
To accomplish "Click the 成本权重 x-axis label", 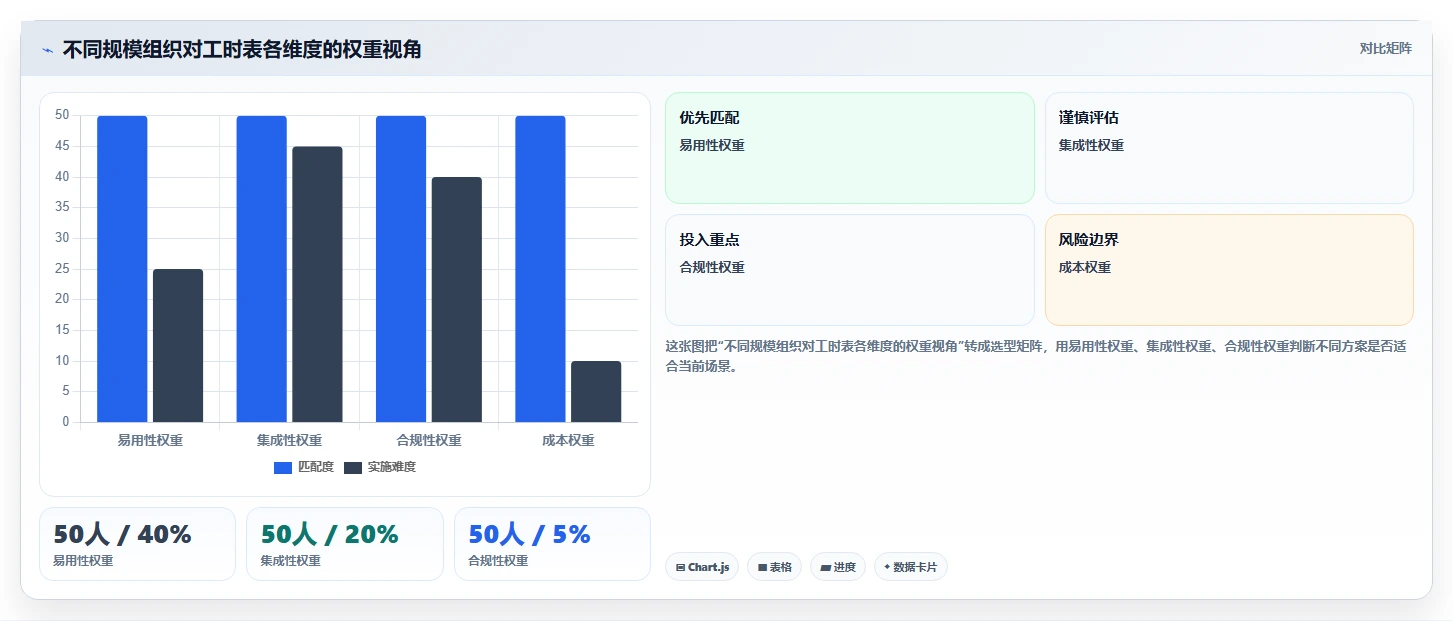I will 568,440.
